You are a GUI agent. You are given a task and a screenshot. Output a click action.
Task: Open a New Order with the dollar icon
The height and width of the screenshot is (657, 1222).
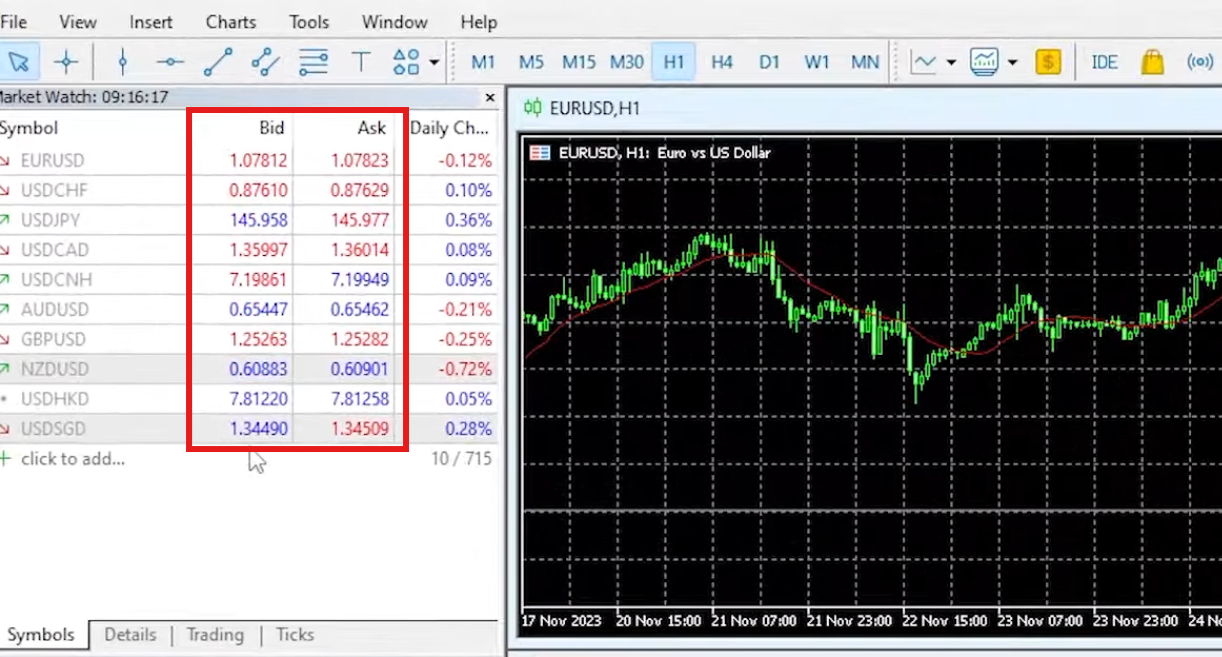(x=1048, y=61)
